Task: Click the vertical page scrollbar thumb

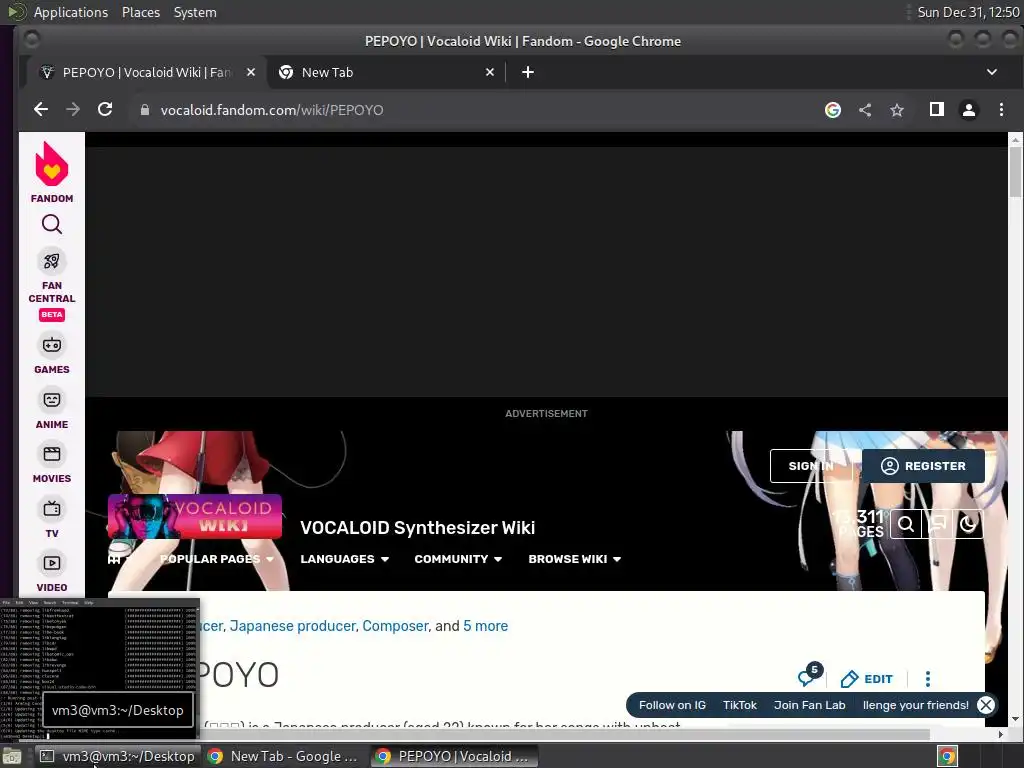Action: (x=1015, y=171)
